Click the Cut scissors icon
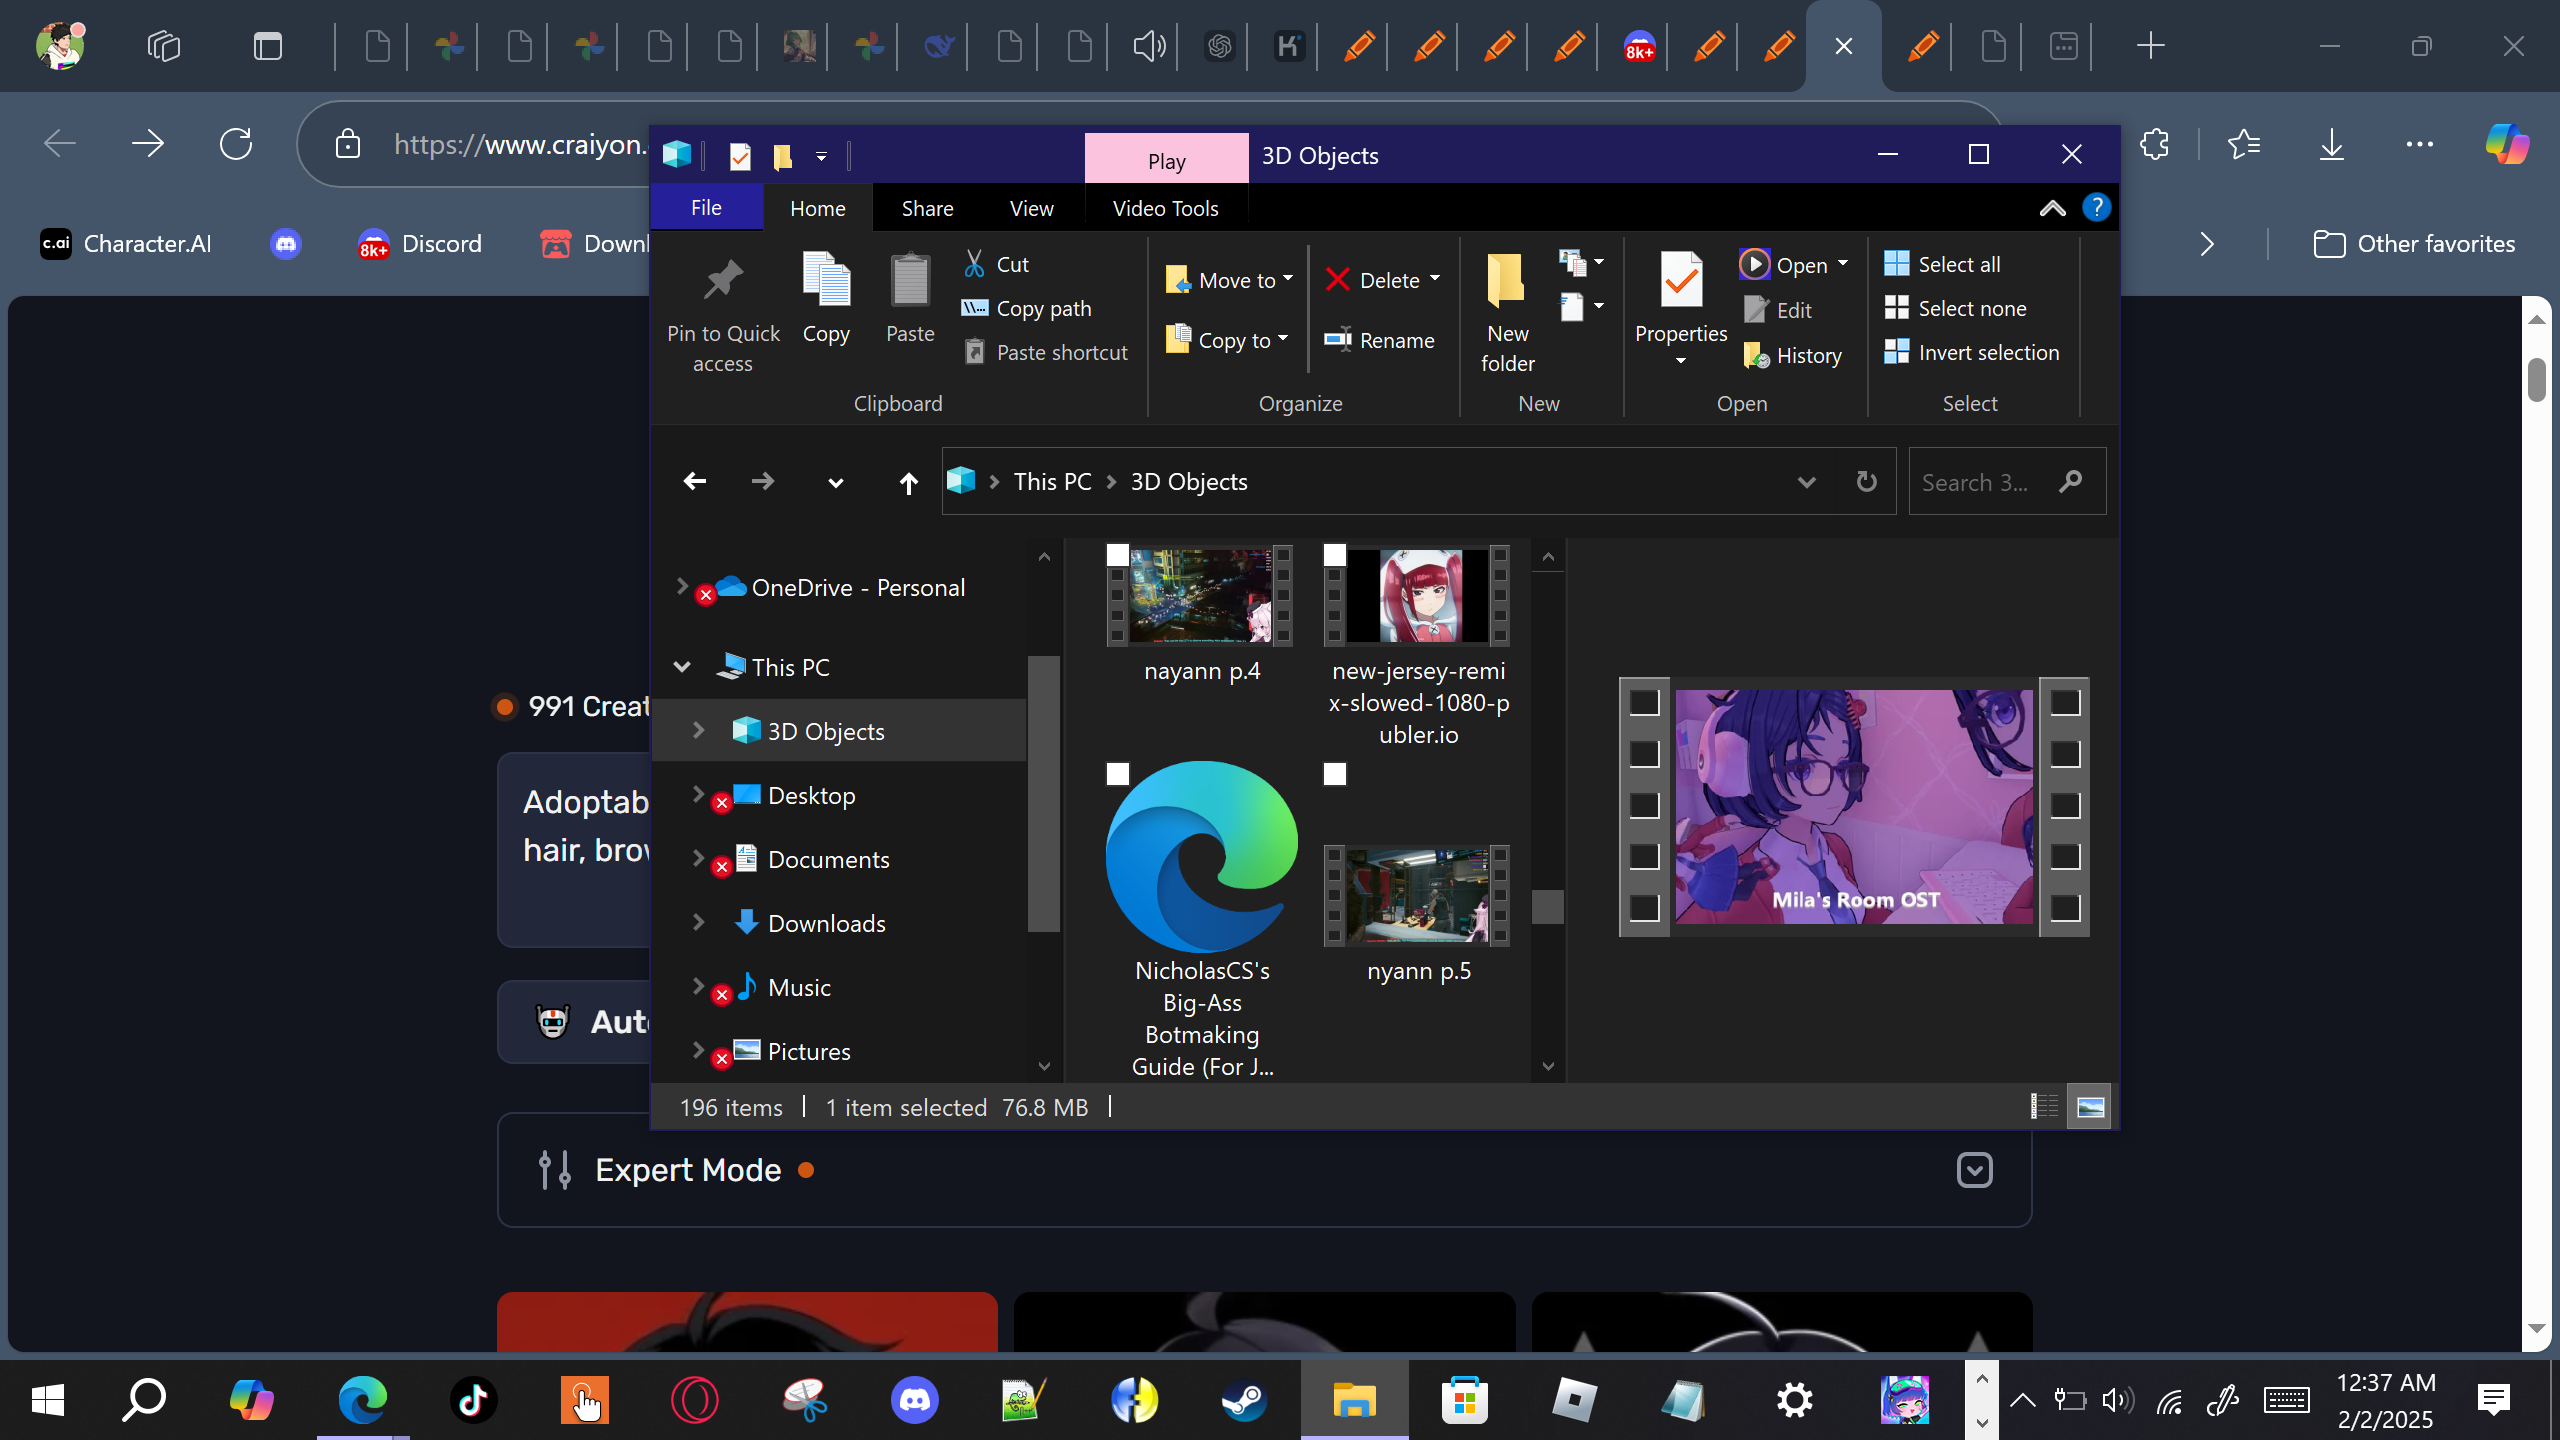 [x=974, y=264]
